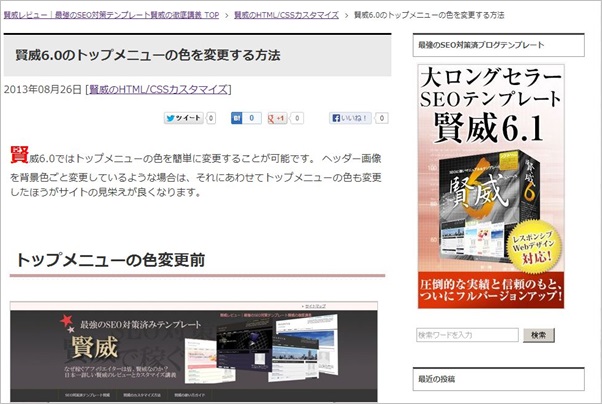Click the sidebar heading 最強のSEO対策済ブログテンプレート
This screenshot has width=602, height=404.
481,45
